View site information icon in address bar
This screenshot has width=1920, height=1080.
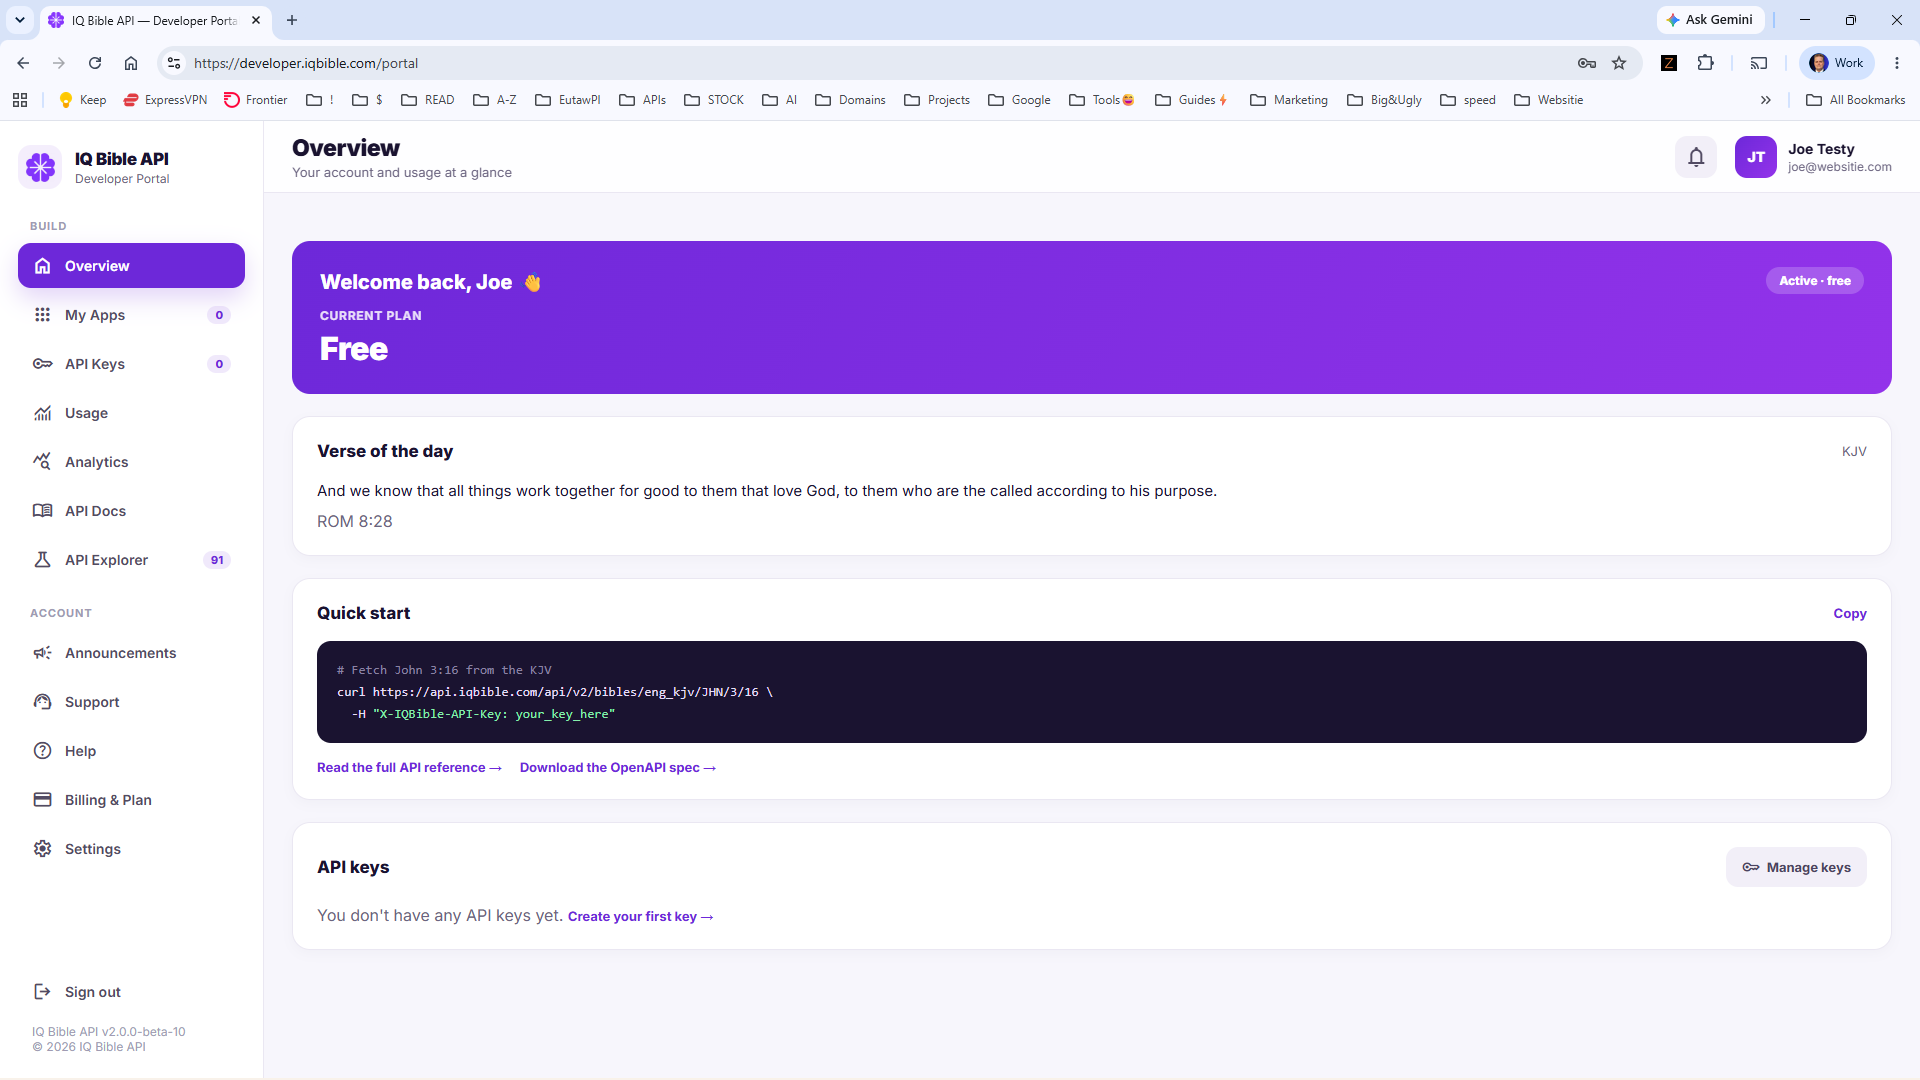[174, 63]
